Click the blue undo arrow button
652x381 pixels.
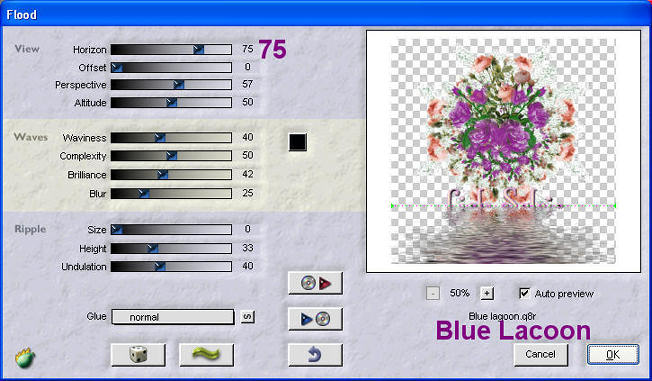click(315, 355)
